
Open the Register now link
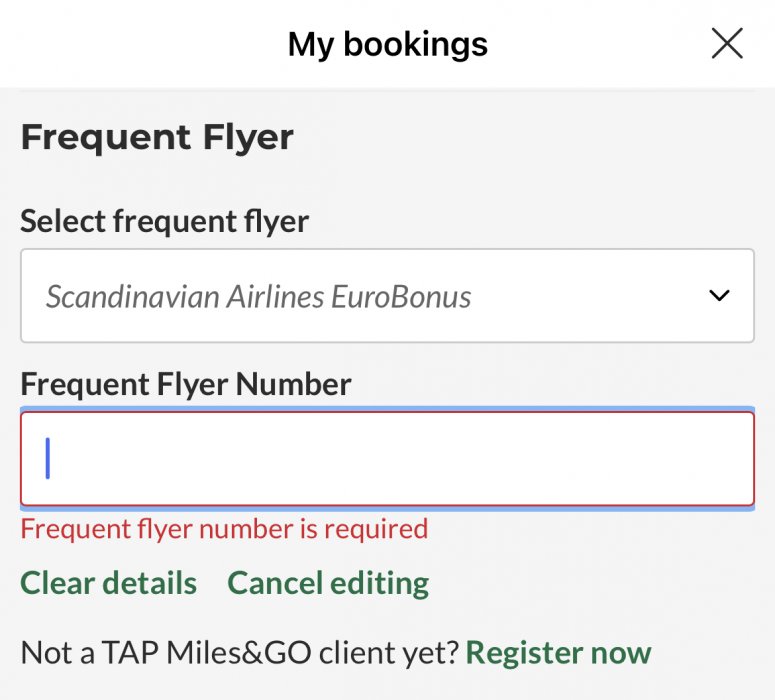coord(558,653)
